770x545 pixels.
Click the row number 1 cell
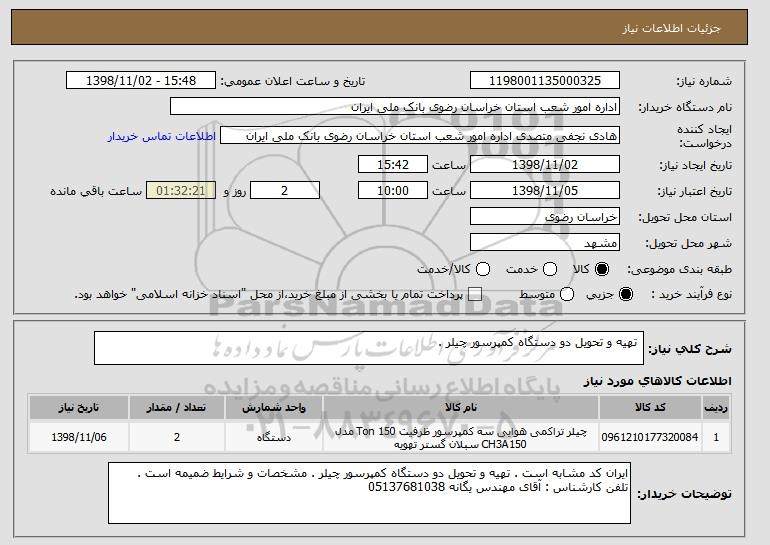coord(716,437)
